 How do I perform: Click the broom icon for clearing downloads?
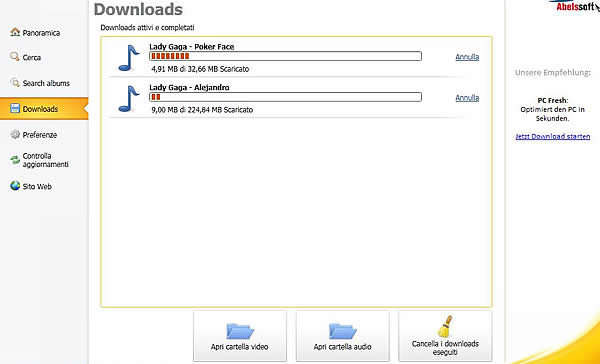click(445, 326)
